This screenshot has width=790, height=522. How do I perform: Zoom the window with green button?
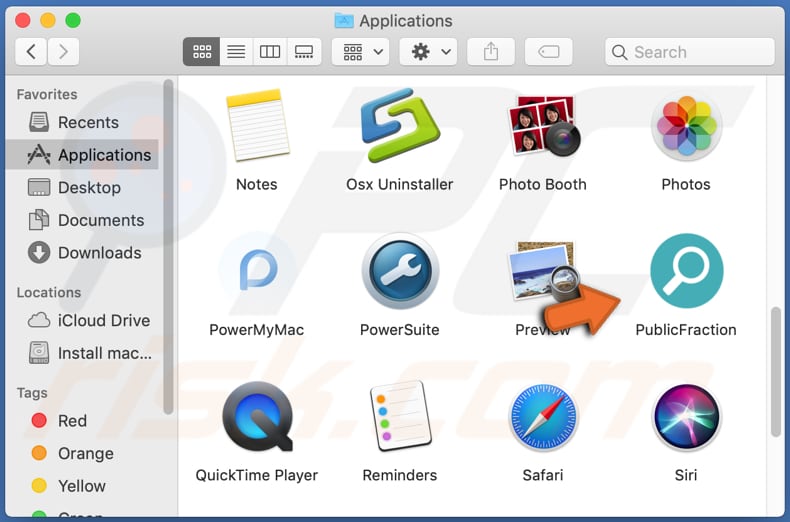(x=73, y=21)
